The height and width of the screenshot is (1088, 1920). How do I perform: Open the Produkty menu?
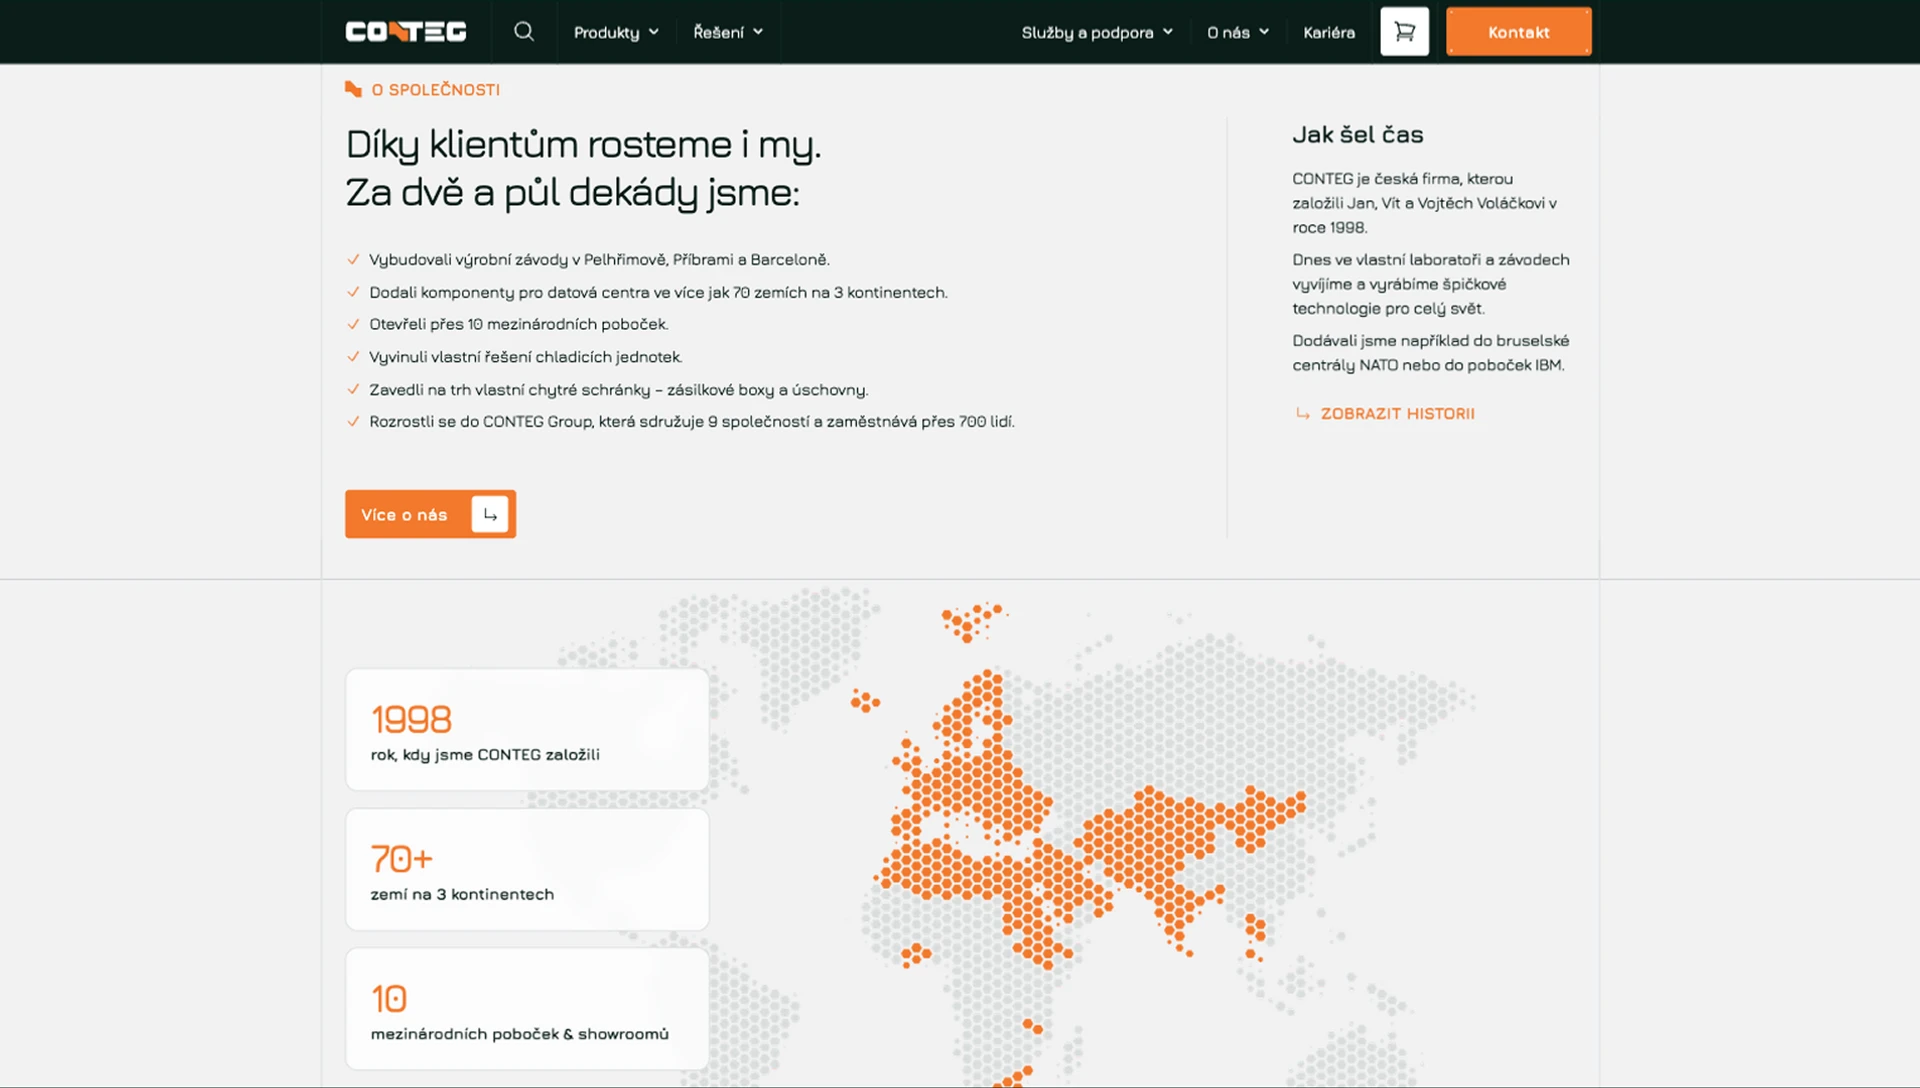click(x=616, y=32)
